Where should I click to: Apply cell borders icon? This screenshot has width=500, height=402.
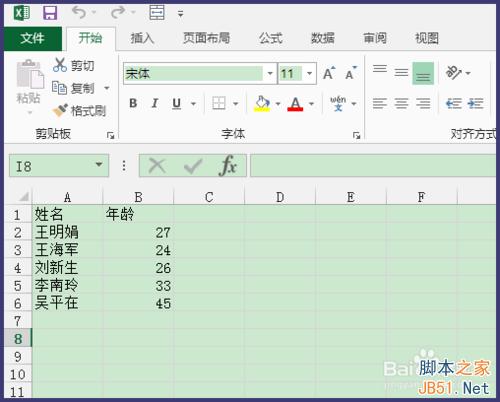pos(219,104)
